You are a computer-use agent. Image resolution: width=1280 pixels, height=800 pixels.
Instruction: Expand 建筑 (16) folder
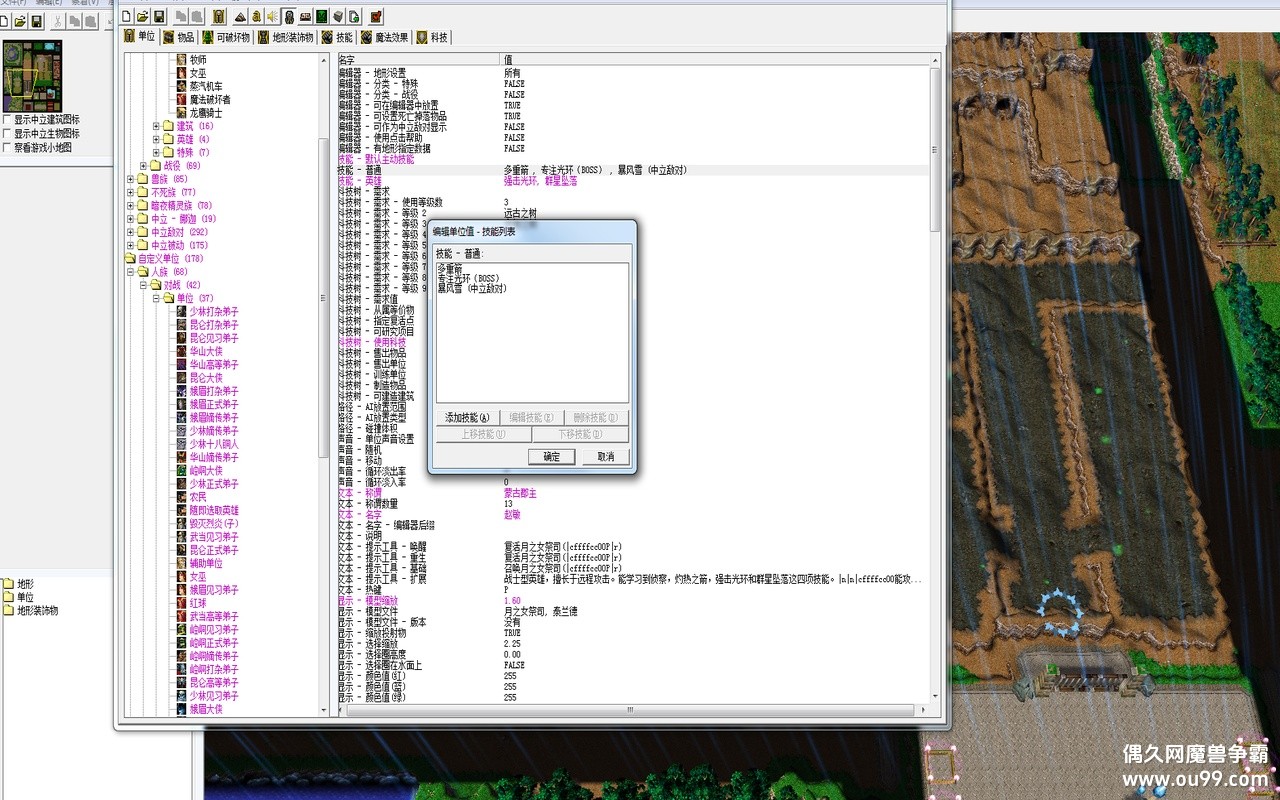[156, 126]
